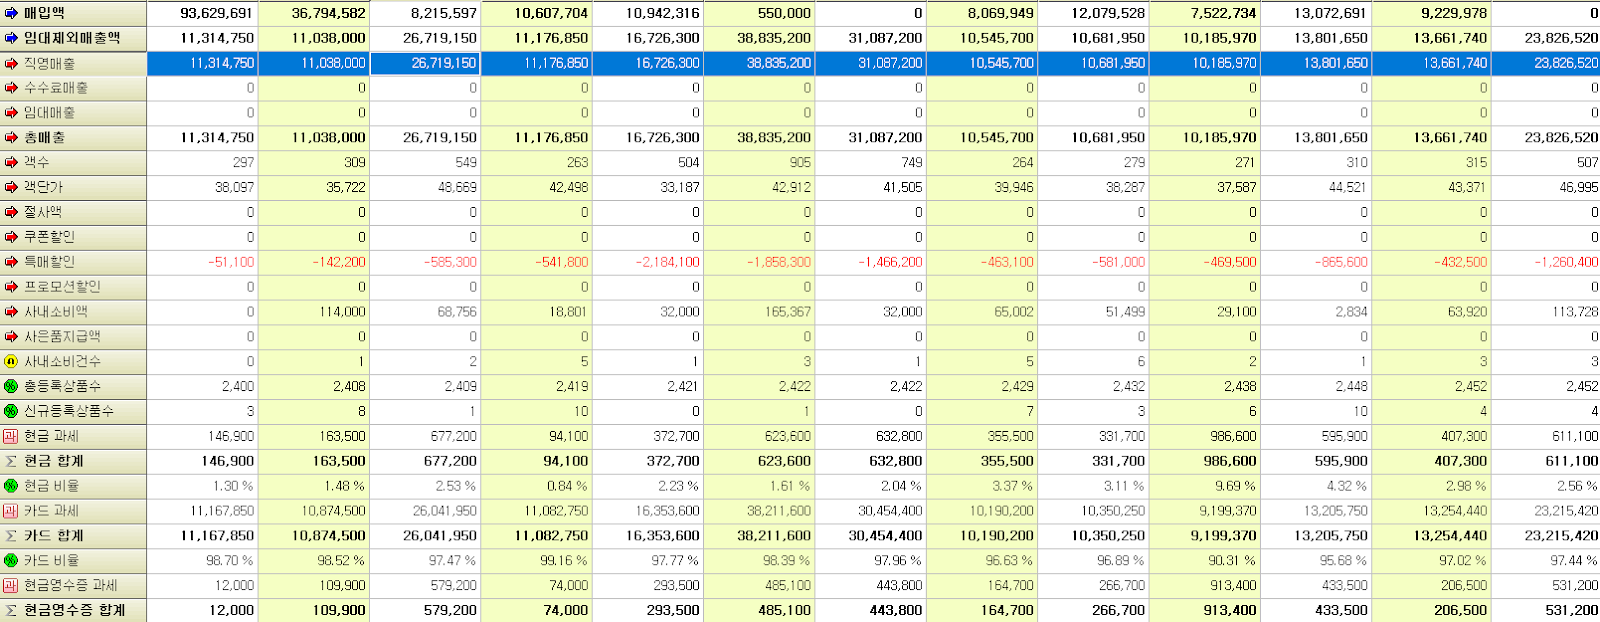Viewport: 1600px width, 622px height.
Task: Click the red arrow icon beside 쿠폰할인
Action: [11, 237]
